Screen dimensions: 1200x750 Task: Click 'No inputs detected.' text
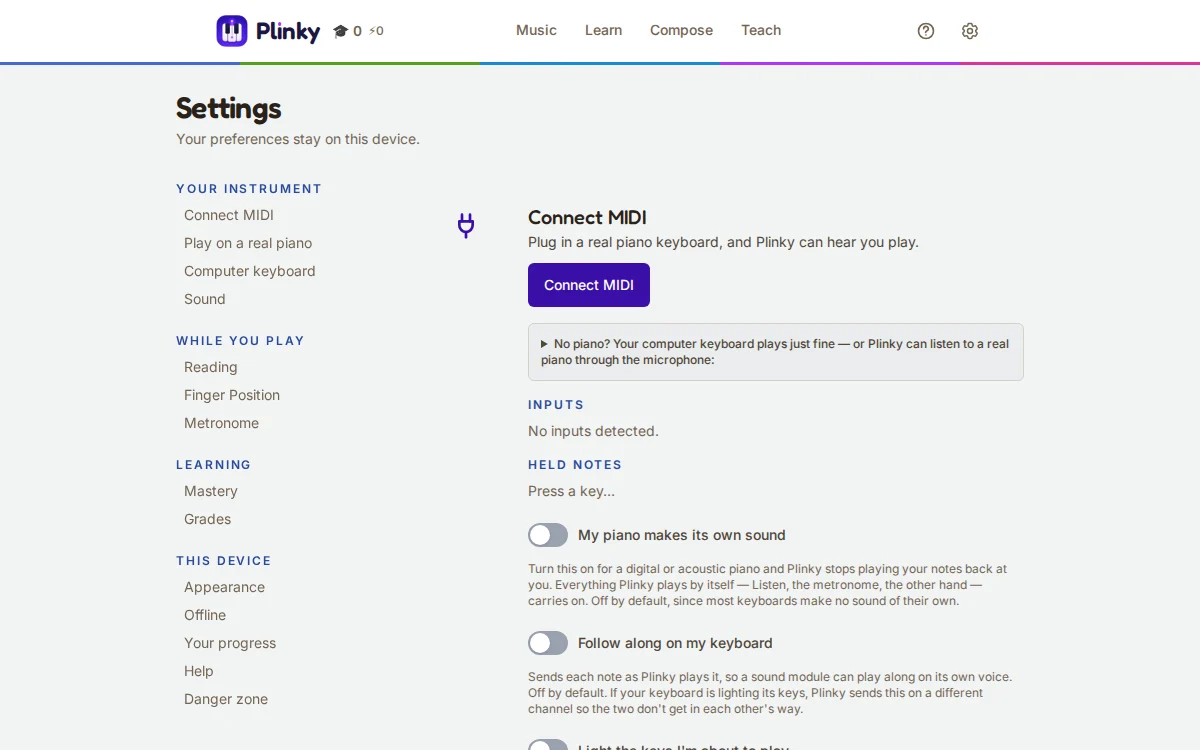[593, 431]
